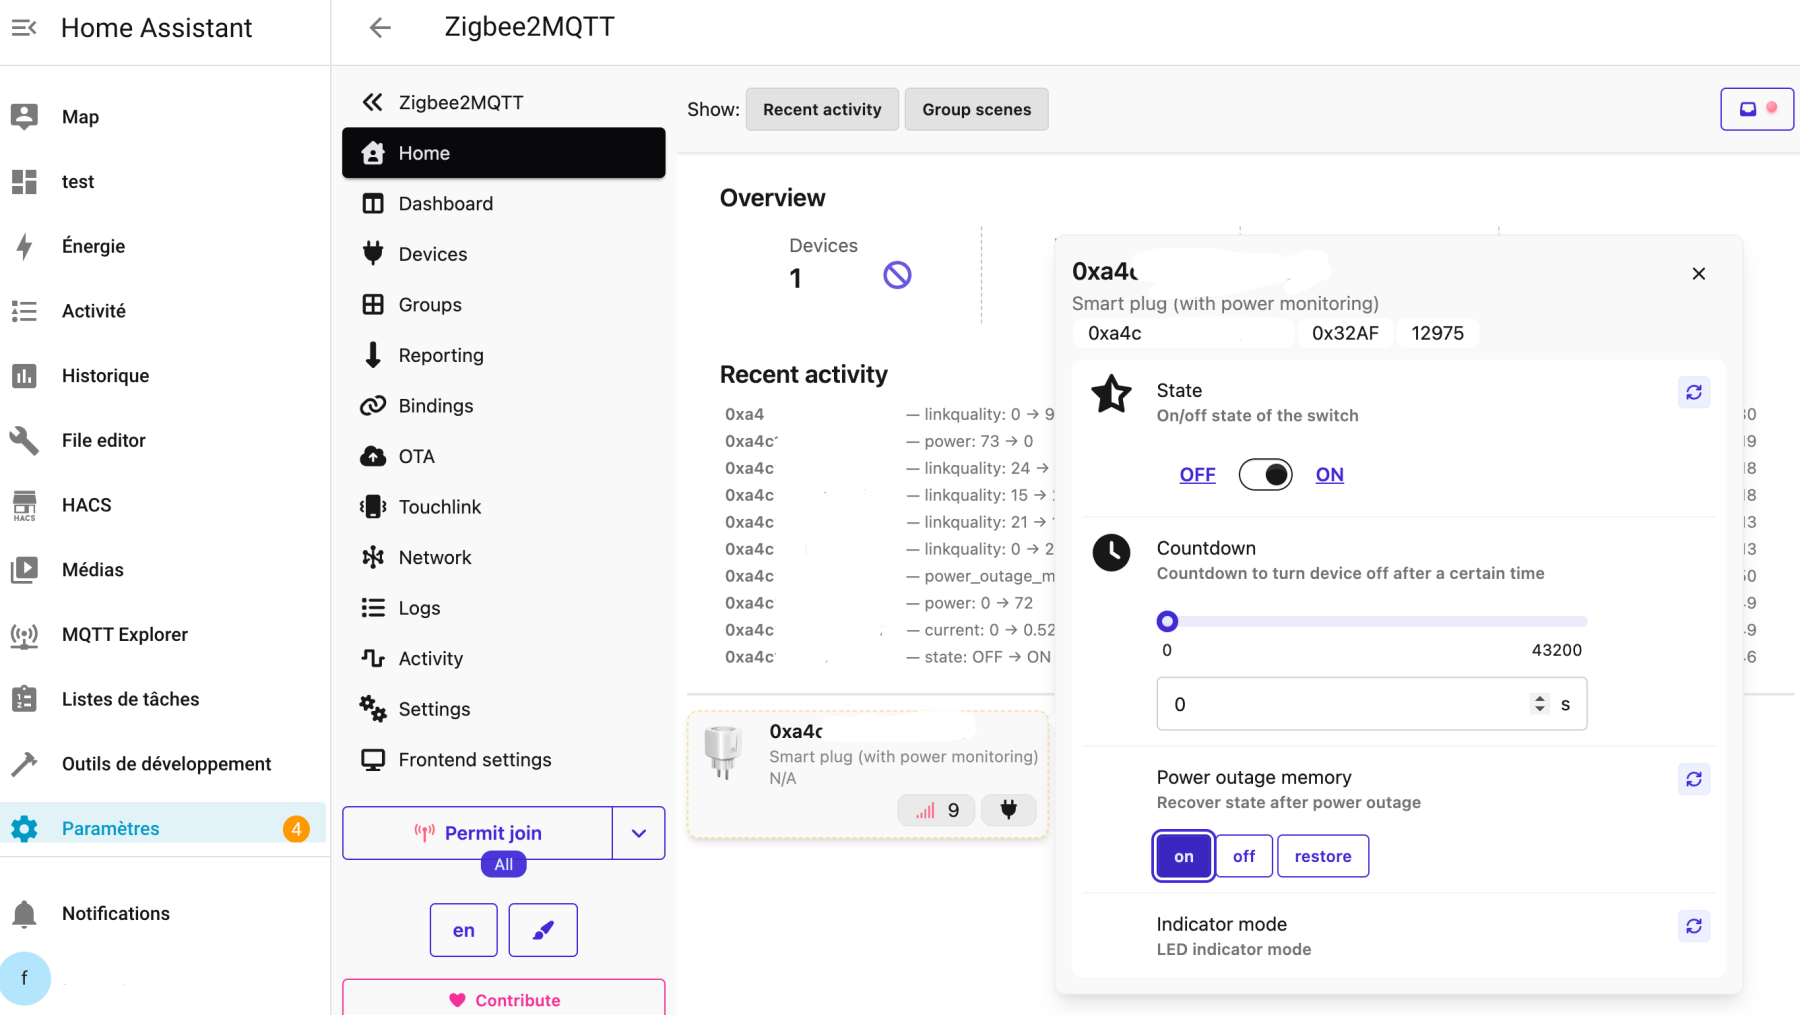Image resolution: width=1800 pixels, height=1015 pixels.
Task: Select 'restore' for Power outage memory
Action: [1322, 856]
